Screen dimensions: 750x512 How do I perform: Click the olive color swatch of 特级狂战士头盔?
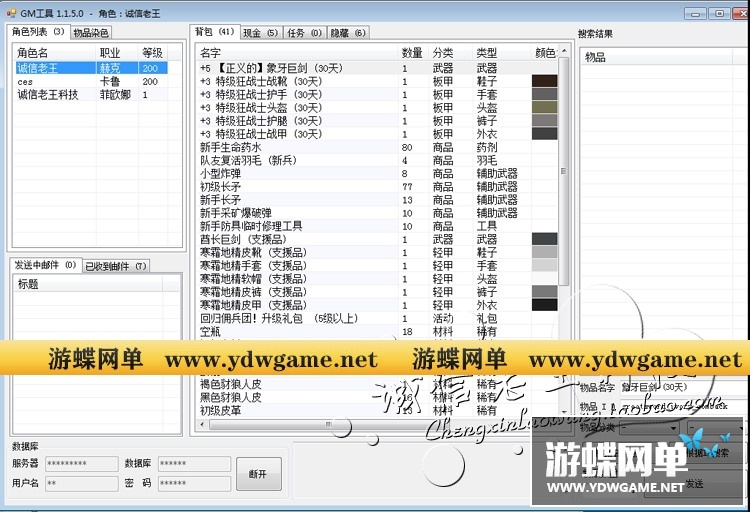click(x=544, y=107)
